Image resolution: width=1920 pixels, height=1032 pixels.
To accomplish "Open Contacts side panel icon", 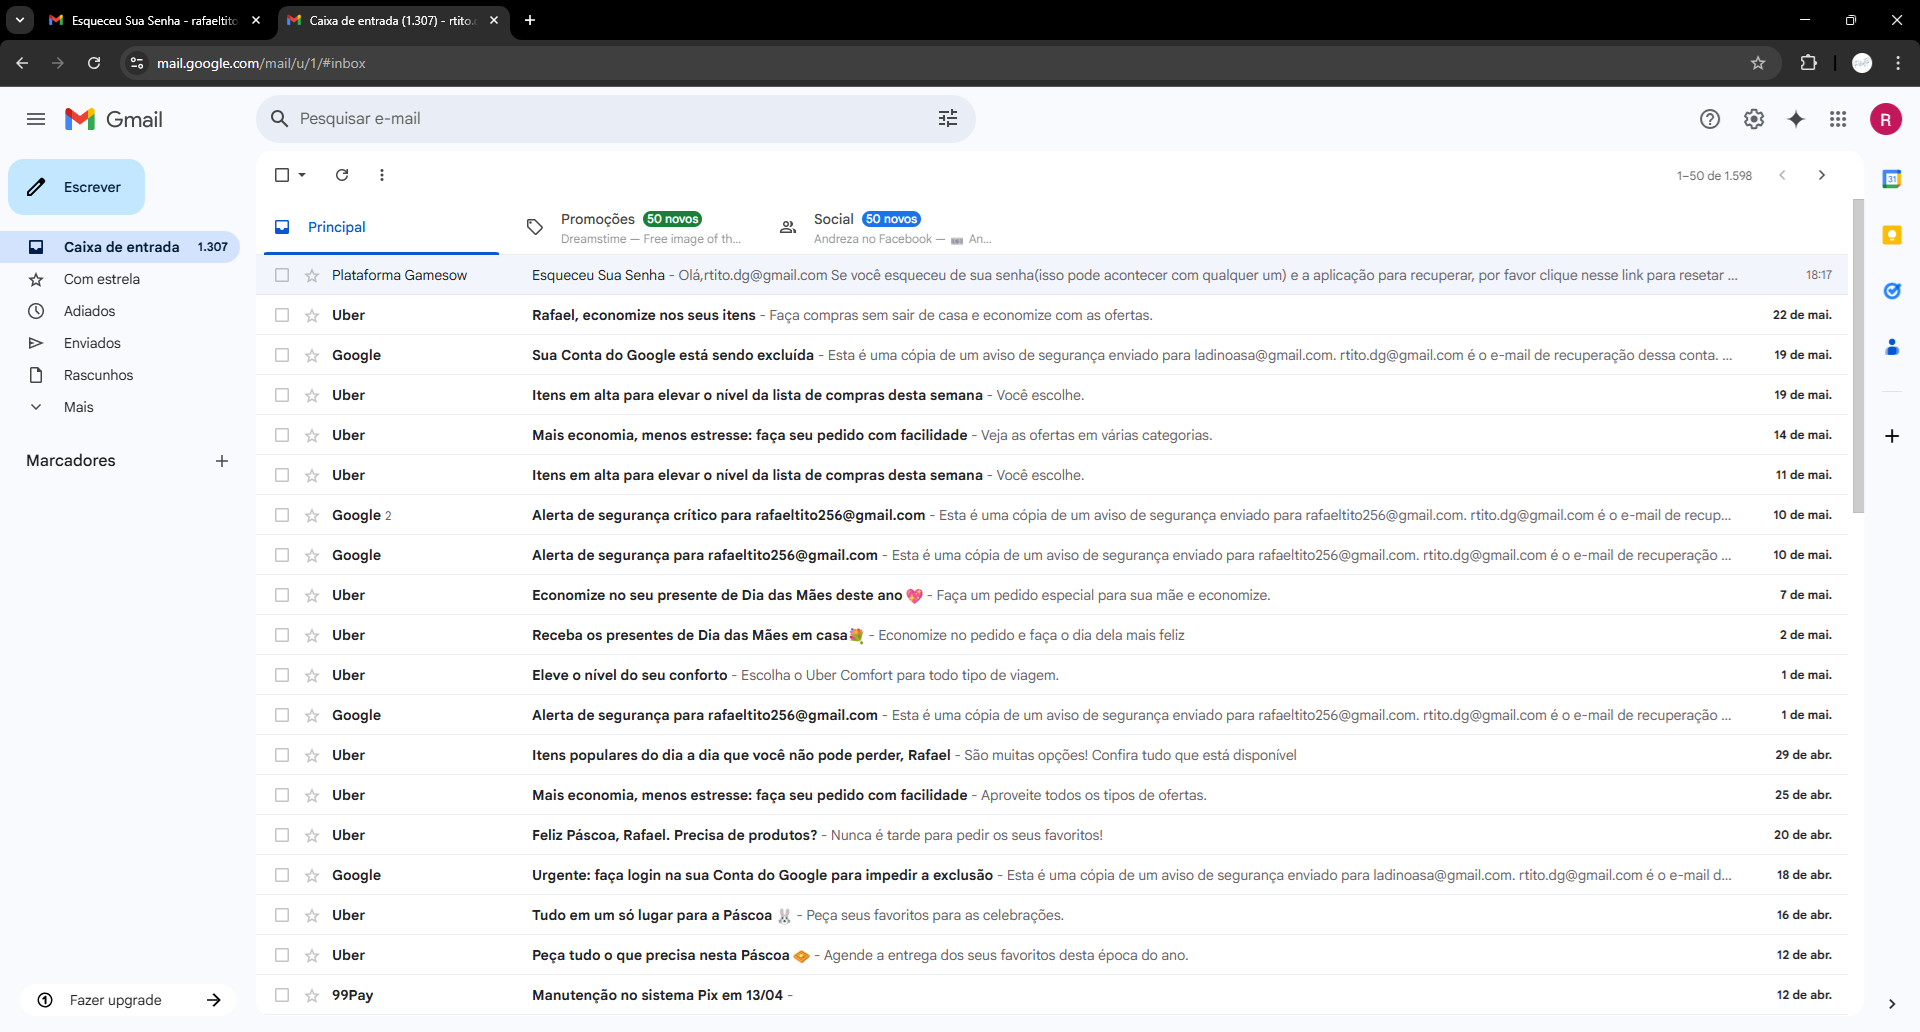I will (x=1892, y=347).
